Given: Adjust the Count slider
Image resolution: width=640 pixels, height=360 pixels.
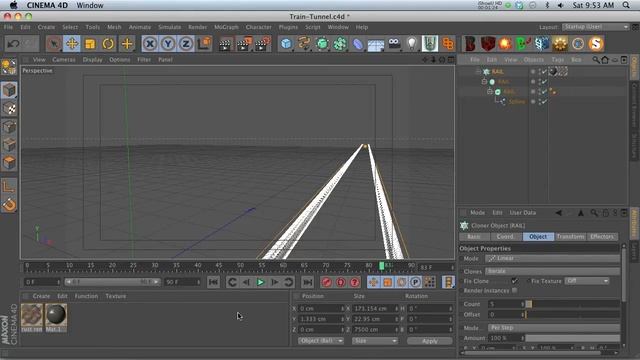Looking at the screenshot, I should pyautogui.click(x=573, y=304).
